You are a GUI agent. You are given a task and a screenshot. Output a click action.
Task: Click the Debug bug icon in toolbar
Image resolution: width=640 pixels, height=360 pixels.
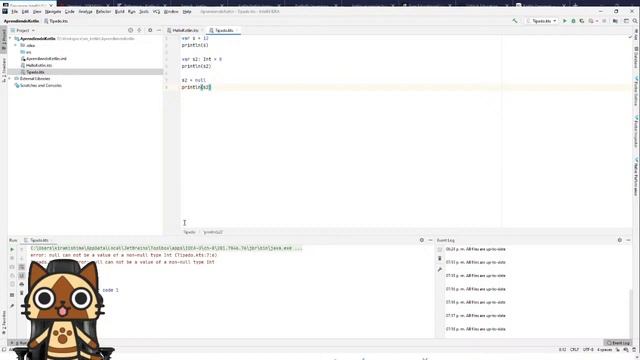pyautogui.click(x=573, y=21)
